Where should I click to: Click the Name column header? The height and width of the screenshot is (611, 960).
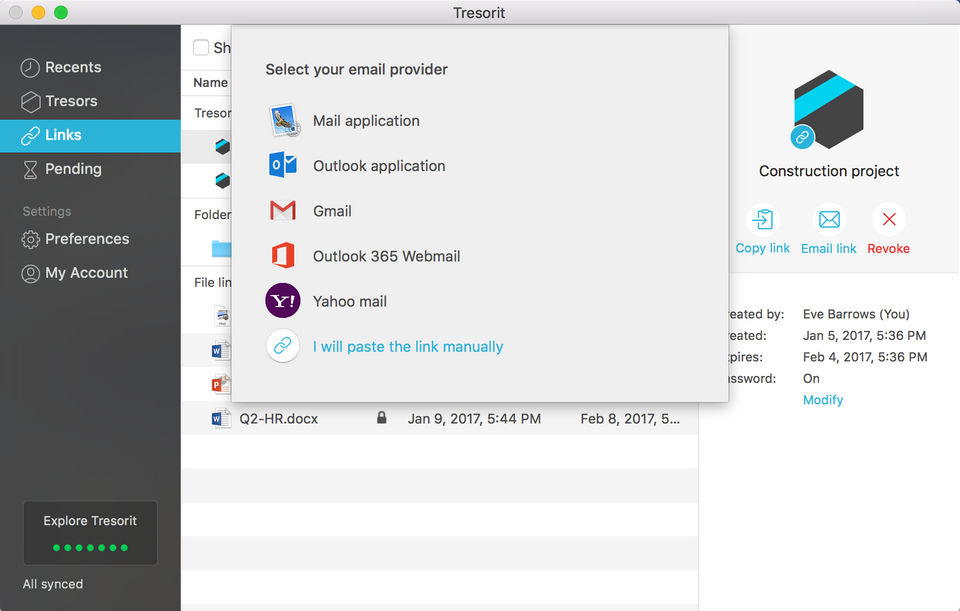tap(211, 83)
